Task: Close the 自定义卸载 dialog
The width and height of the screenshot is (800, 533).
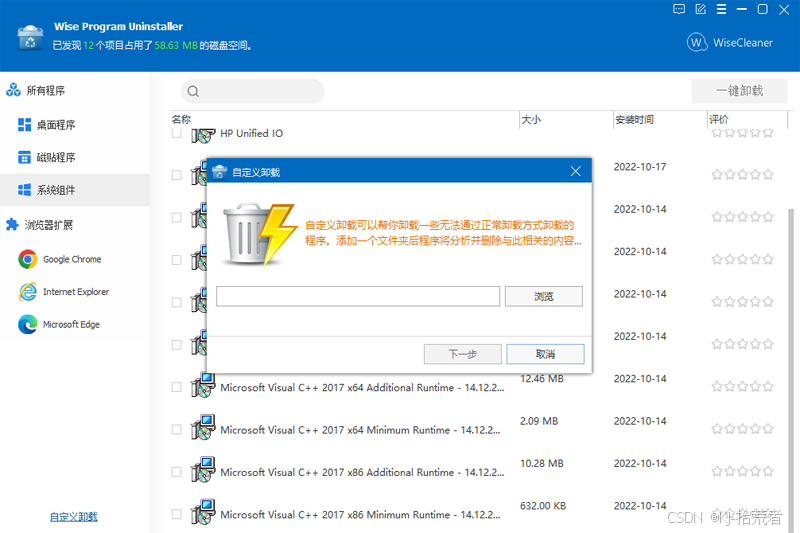Action: [576, 171]
